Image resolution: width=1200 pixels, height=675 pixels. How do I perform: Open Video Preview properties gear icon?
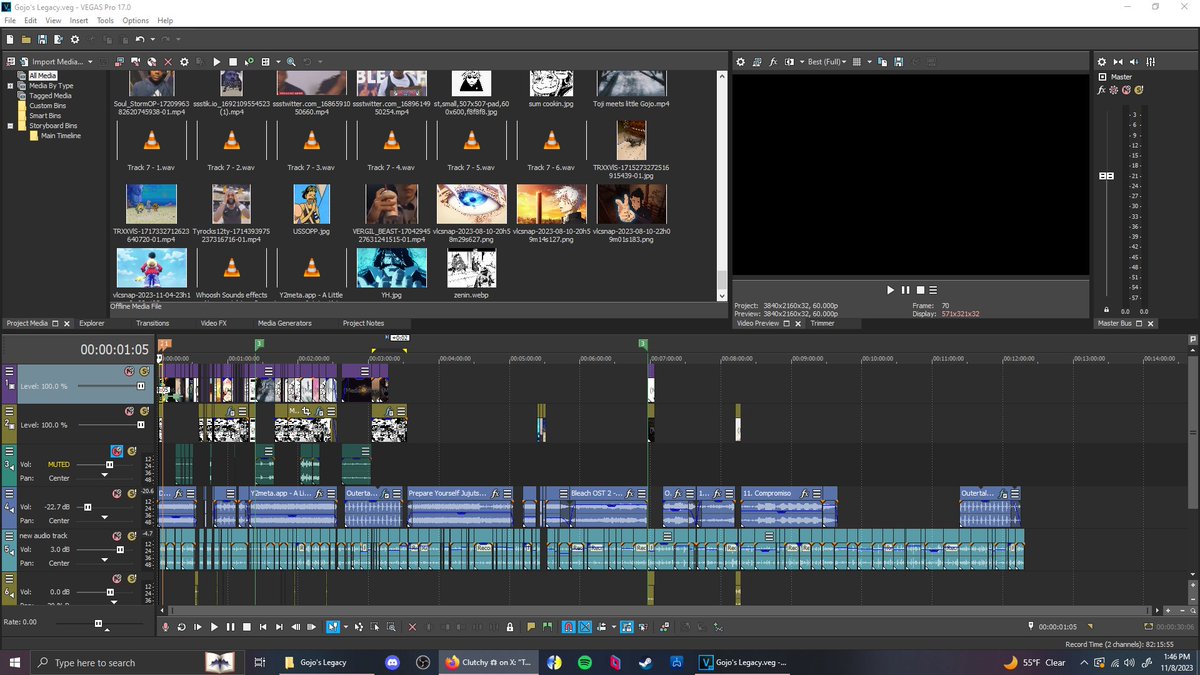click(x=741, y=62)
